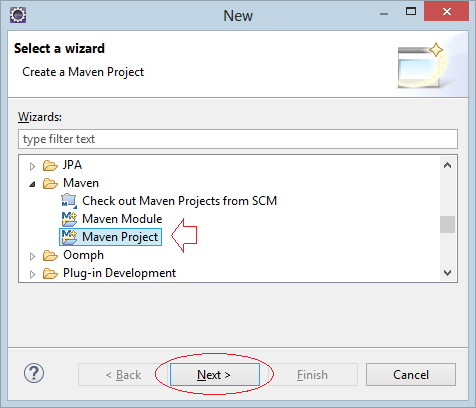Click the Plug-in Development folder icon
Screen dimensions: 476x408
50,273
